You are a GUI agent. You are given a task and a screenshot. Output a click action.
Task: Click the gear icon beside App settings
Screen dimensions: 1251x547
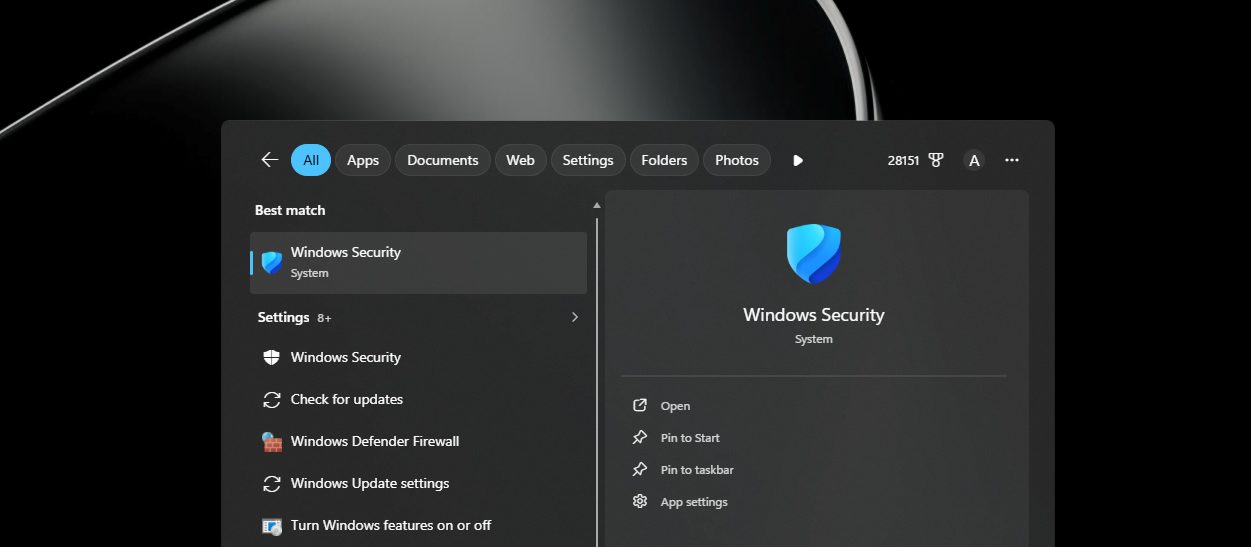tap(640, 501)
